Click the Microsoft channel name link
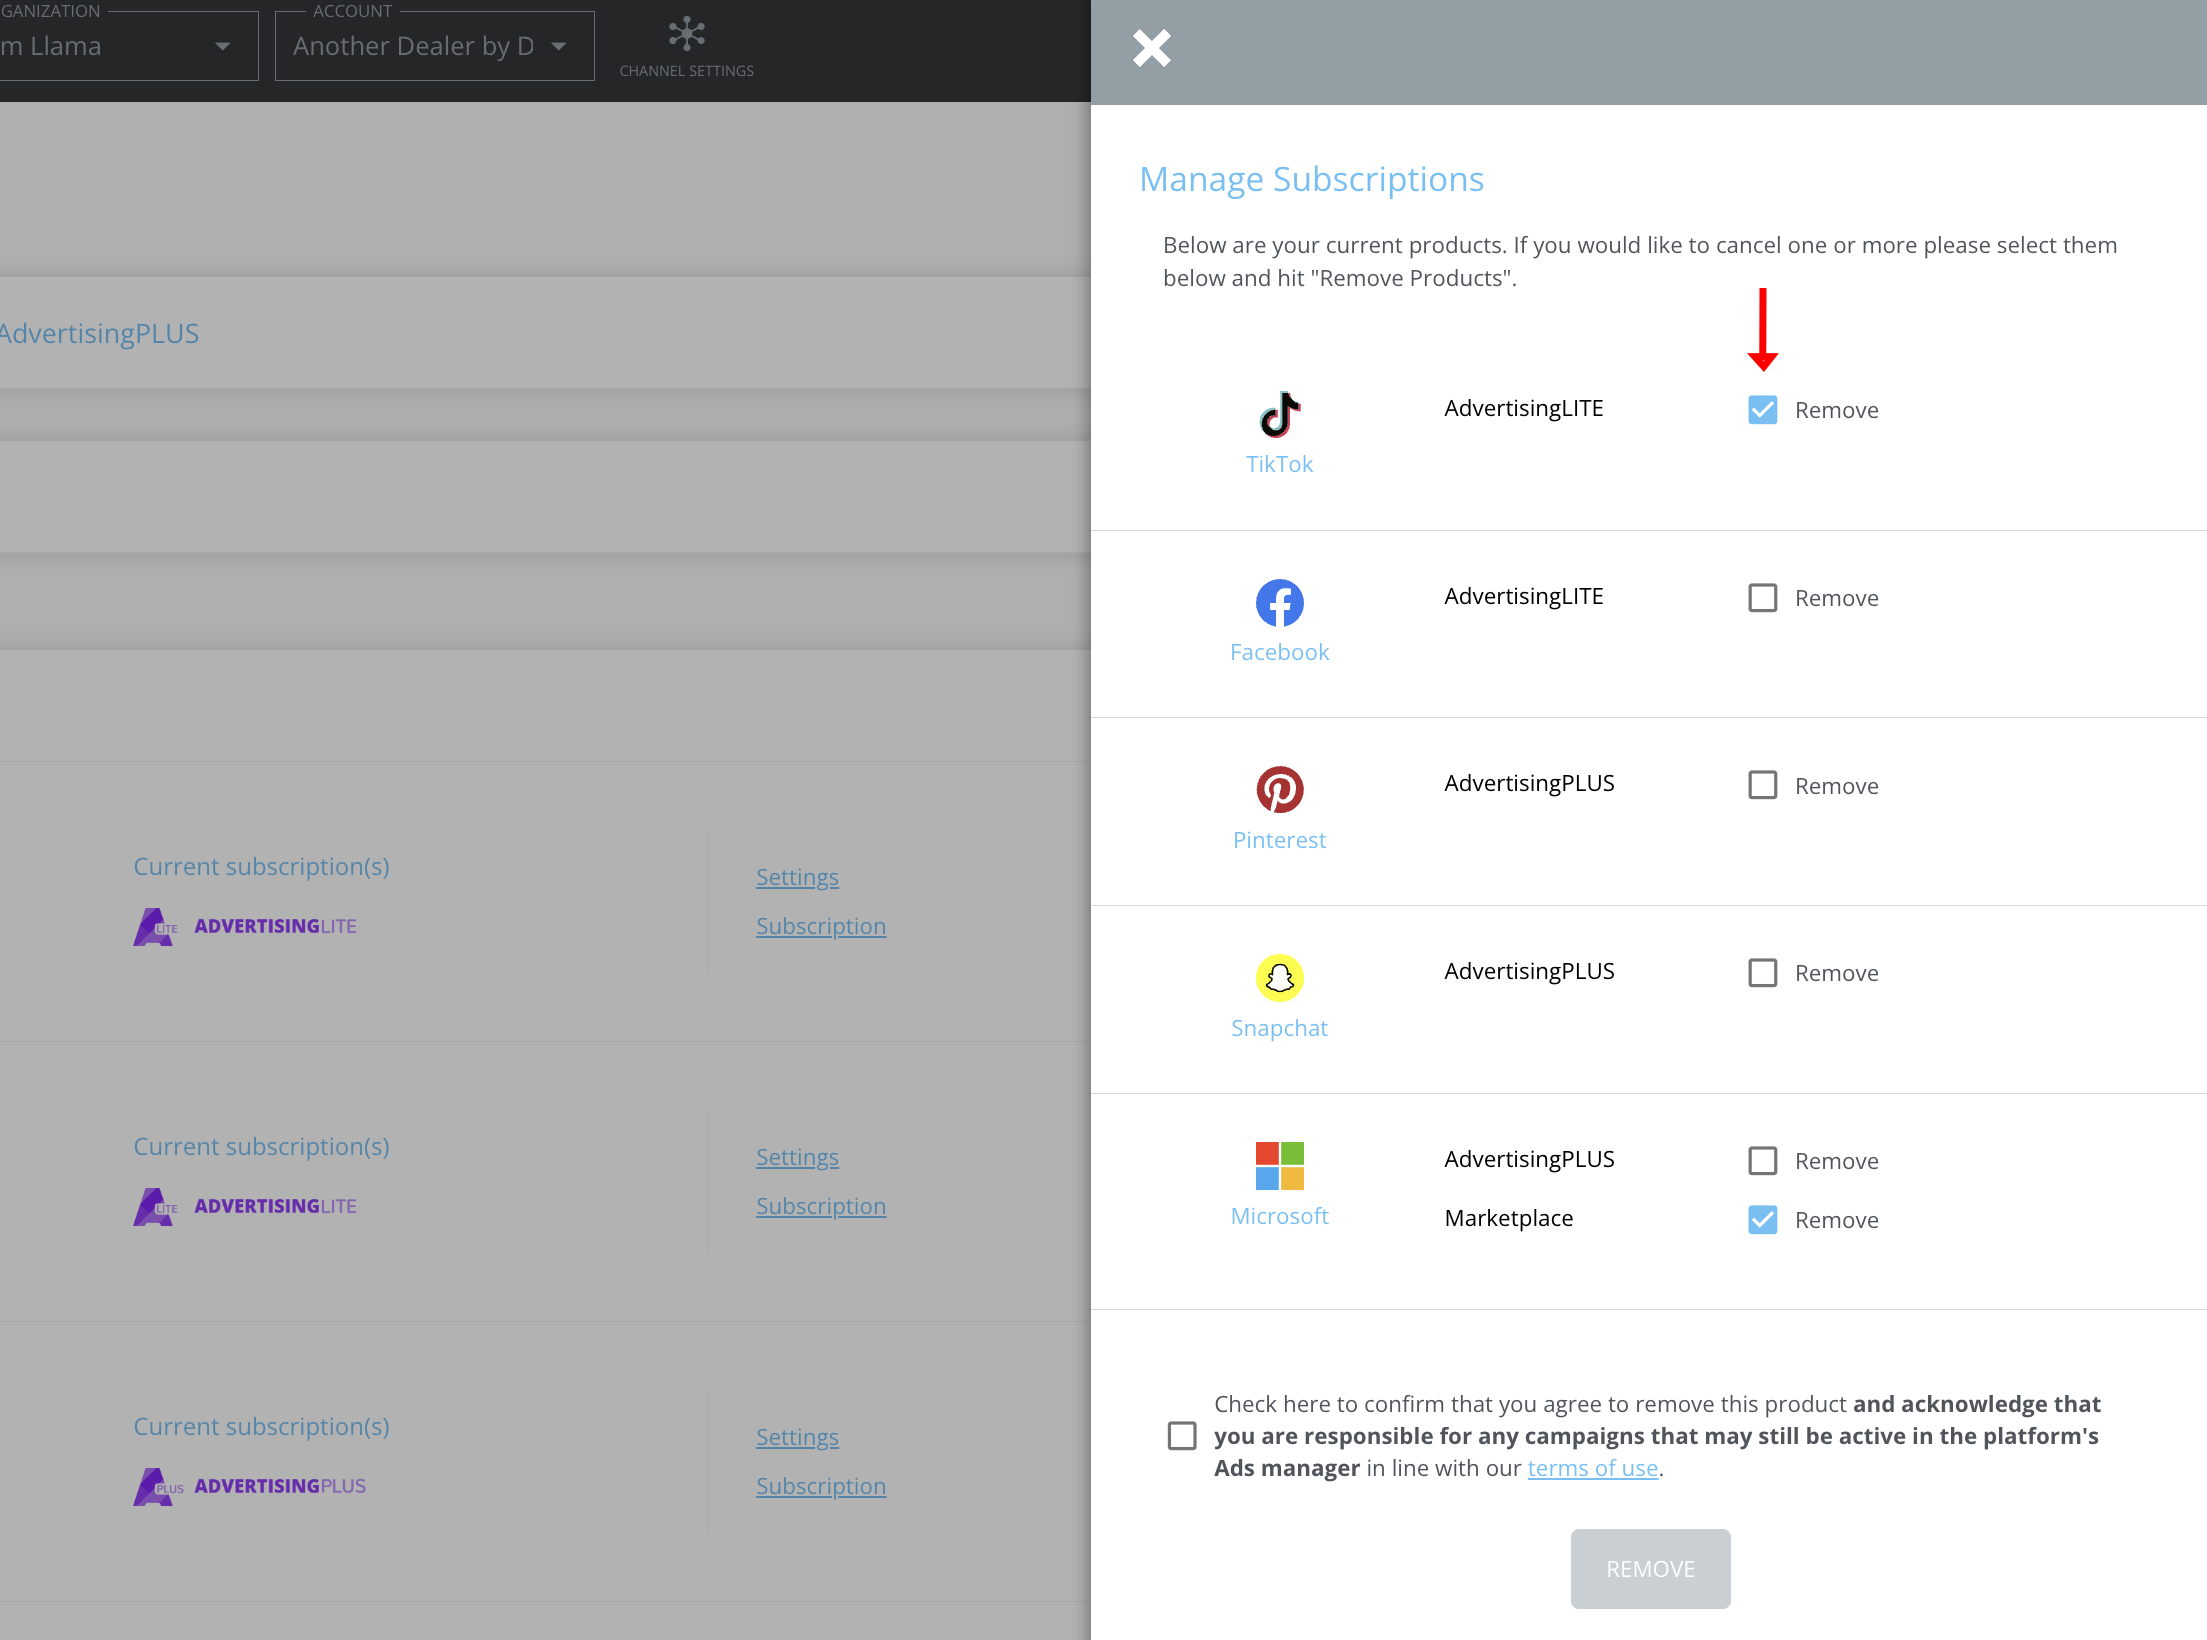 coord(1279,1216)
